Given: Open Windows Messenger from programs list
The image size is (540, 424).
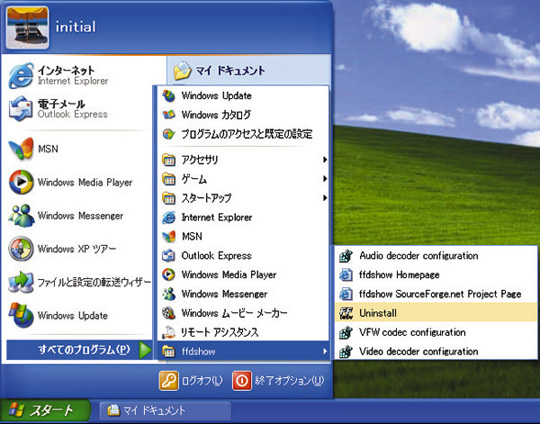Looking at the screenshot, I should pyautogui.click(x=243, y=294).
